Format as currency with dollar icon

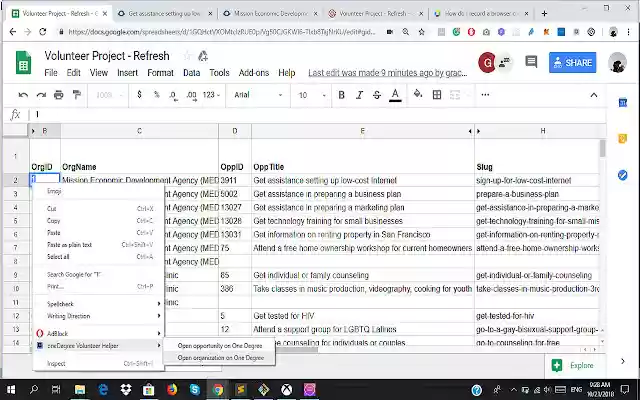click(x=140, y=95)
